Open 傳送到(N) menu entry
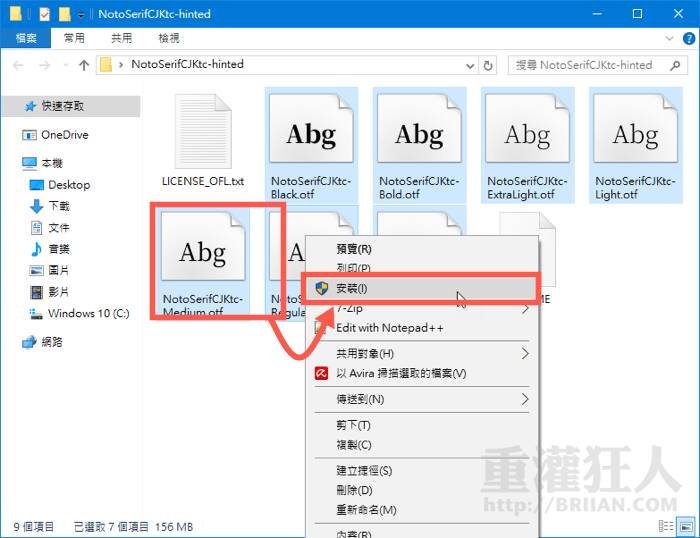700x538 pixels. click(x=422, y=399)
